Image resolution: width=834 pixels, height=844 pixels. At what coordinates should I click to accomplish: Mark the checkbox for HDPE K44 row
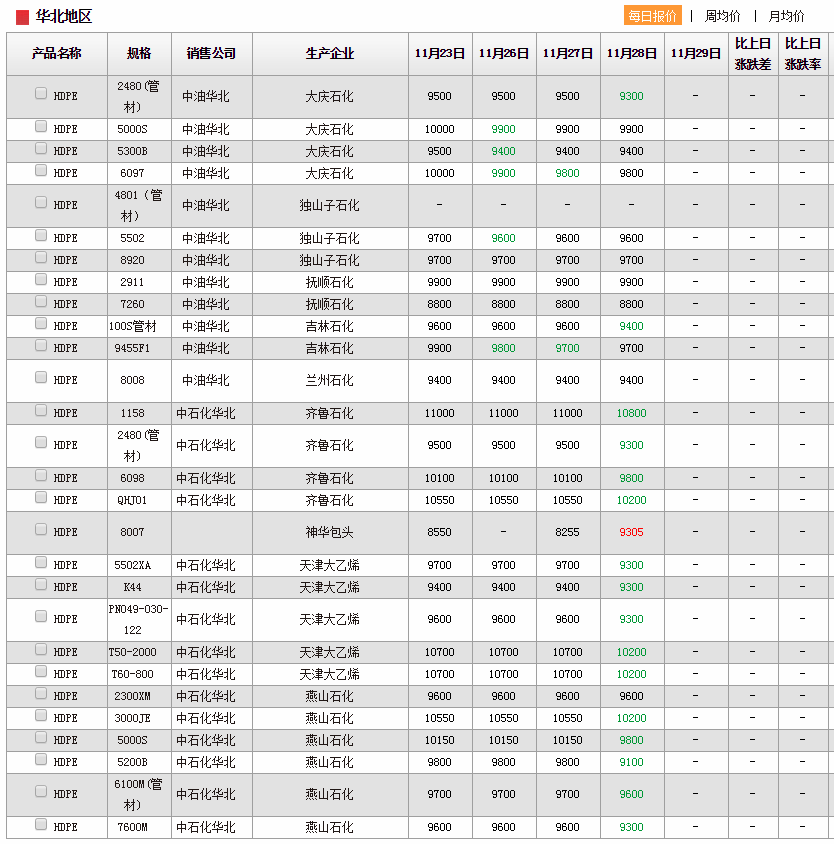tap(41, 585)
